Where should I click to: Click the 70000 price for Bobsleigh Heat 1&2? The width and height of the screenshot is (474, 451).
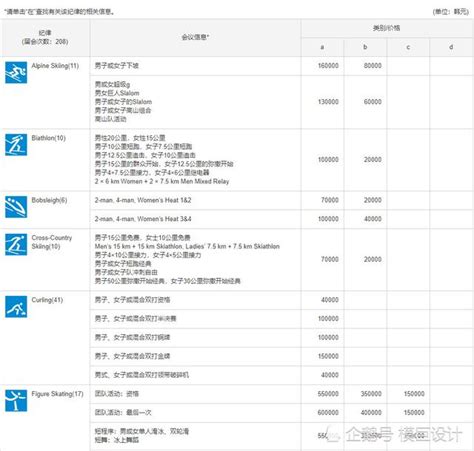(x=330, y=200)
